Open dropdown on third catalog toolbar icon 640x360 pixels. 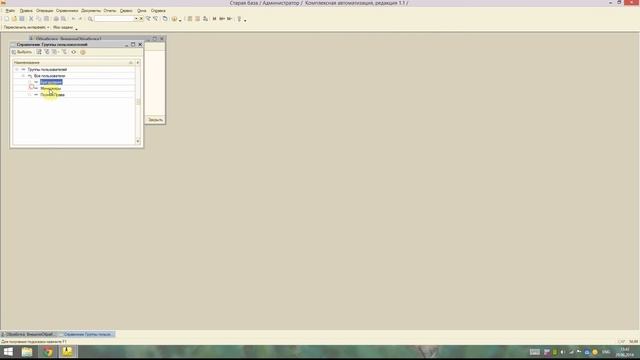tap(59, 52)
